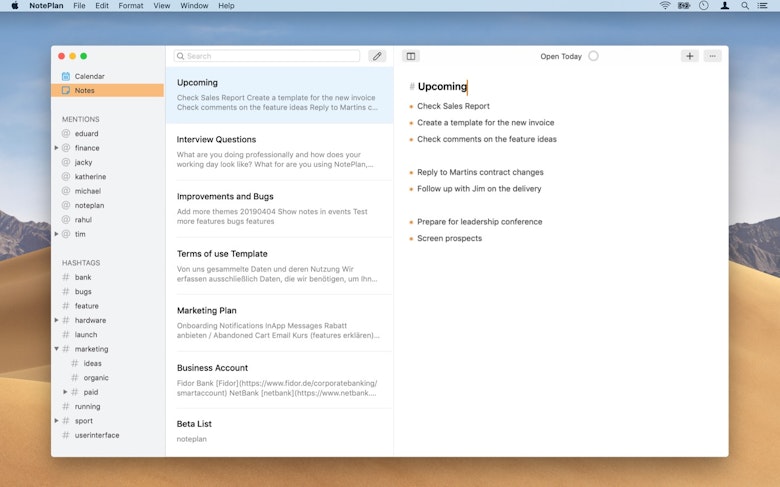Open Spotlight search in menu bar
The image size is (780, 487).
(745, 5)
